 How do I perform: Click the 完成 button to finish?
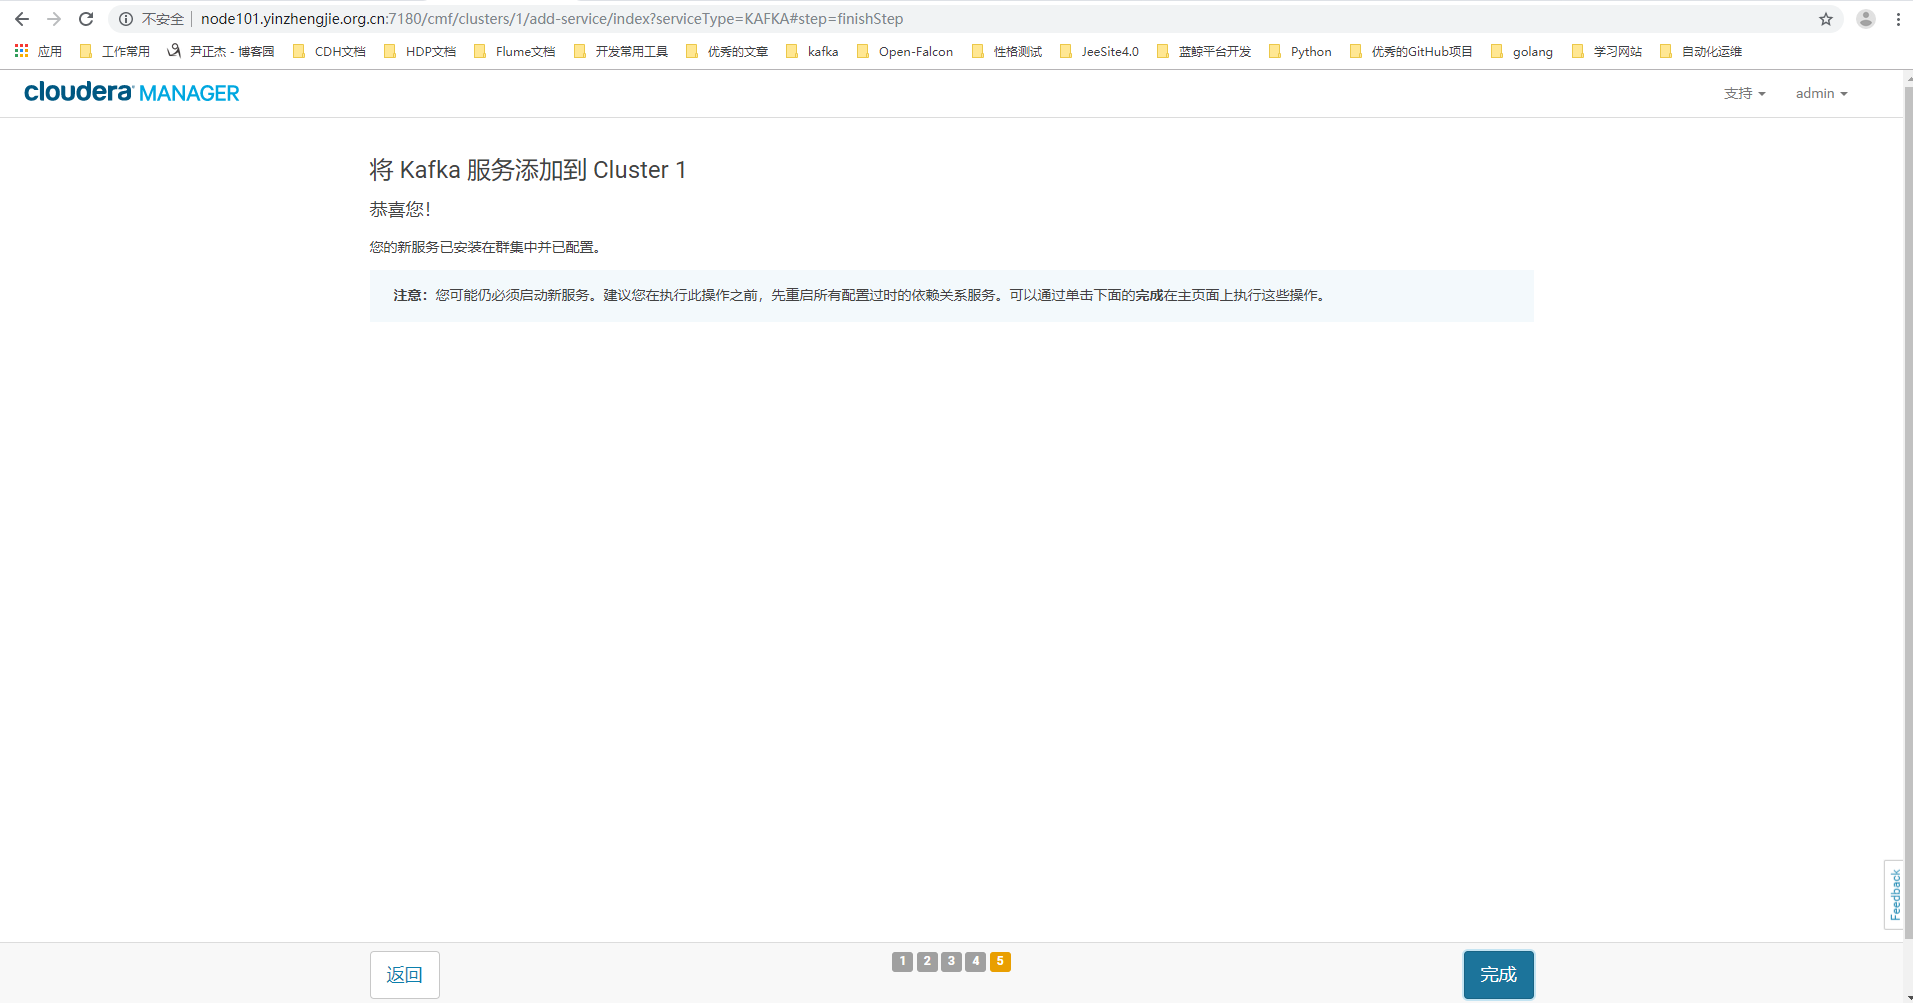pos(1498,974)
